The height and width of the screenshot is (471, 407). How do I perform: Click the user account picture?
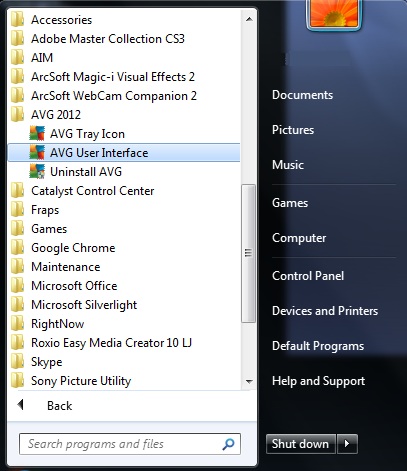[334, 13]
